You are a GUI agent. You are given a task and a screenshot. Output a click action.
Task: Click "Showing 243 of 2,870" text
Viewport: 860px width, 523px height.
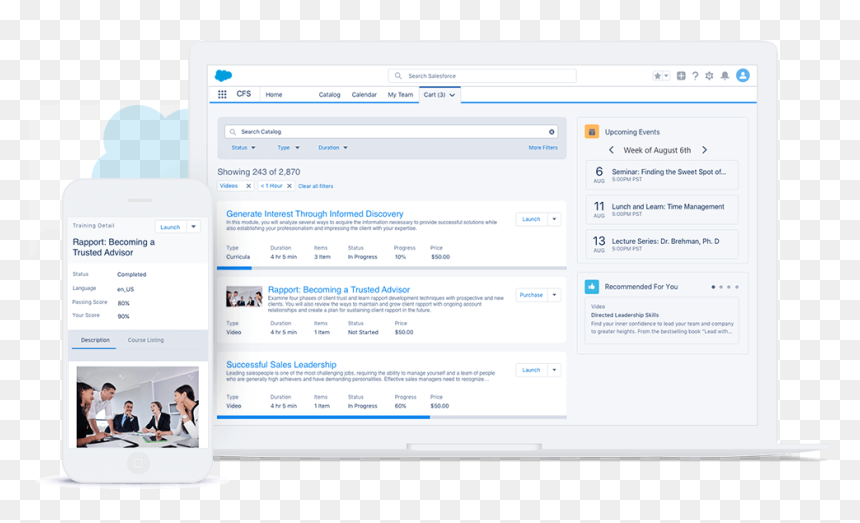pos(258,172)
